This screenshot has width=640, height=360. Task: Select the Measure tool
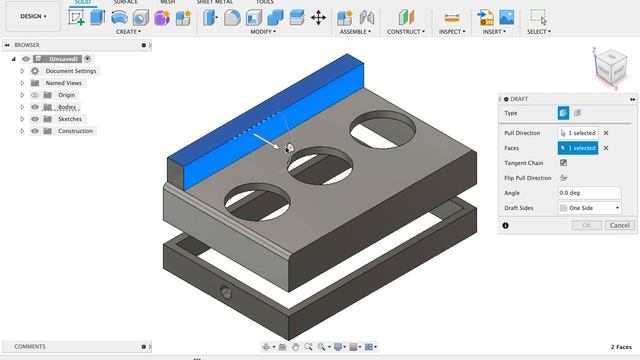click(452, 18)
